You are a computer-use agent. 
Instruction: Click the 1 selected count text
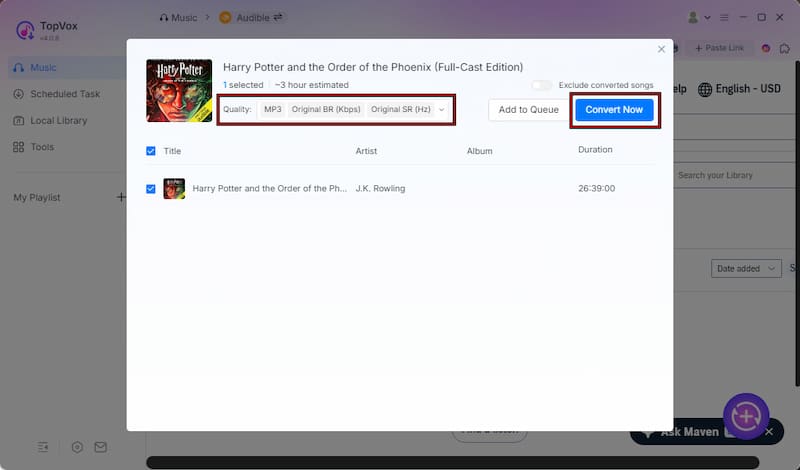(x=243, y=85)
